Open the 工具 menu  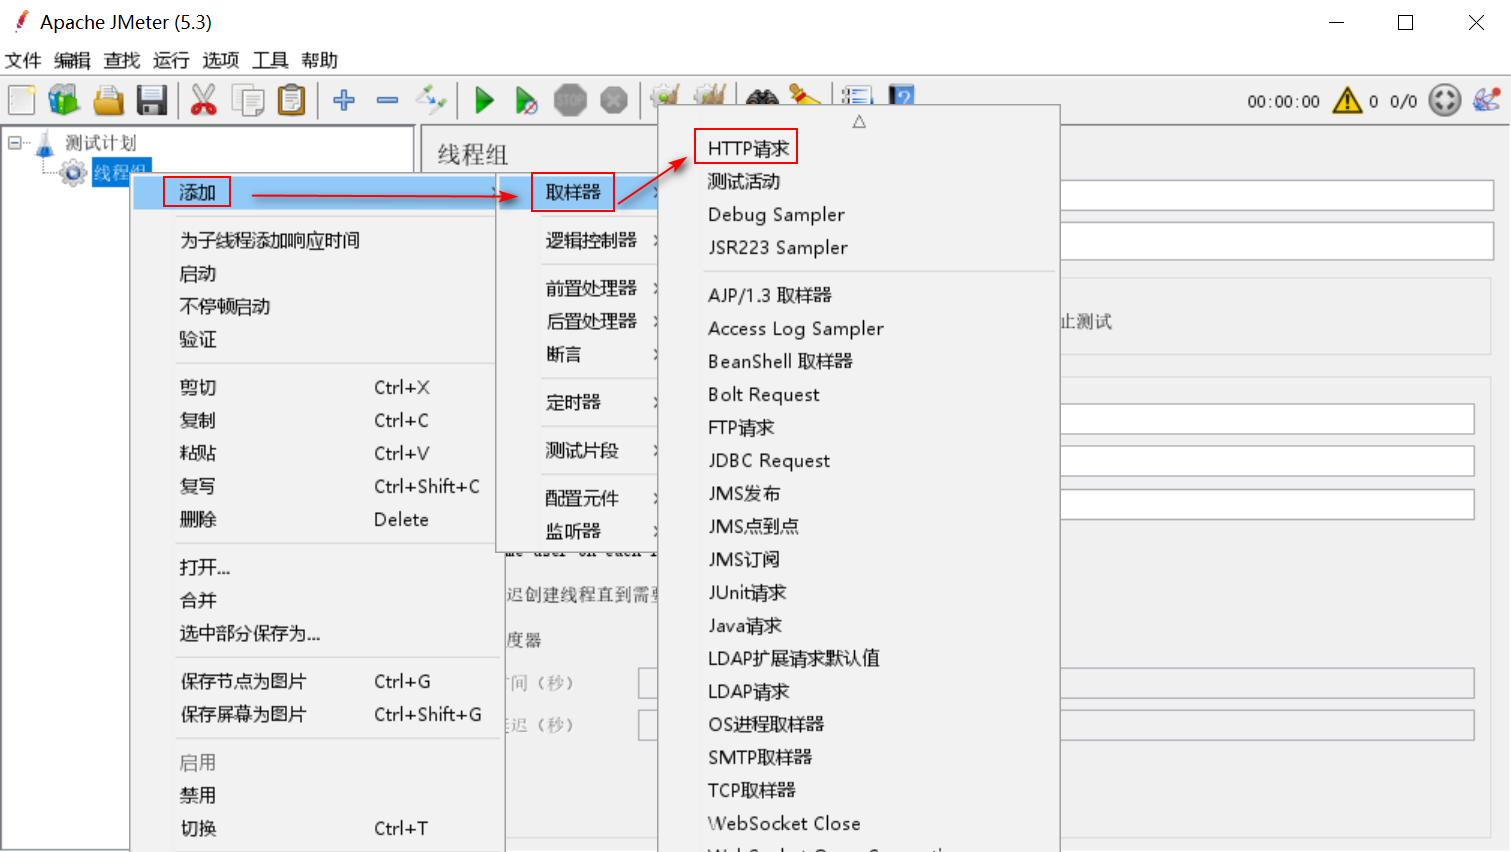click(x=270, y=60)
